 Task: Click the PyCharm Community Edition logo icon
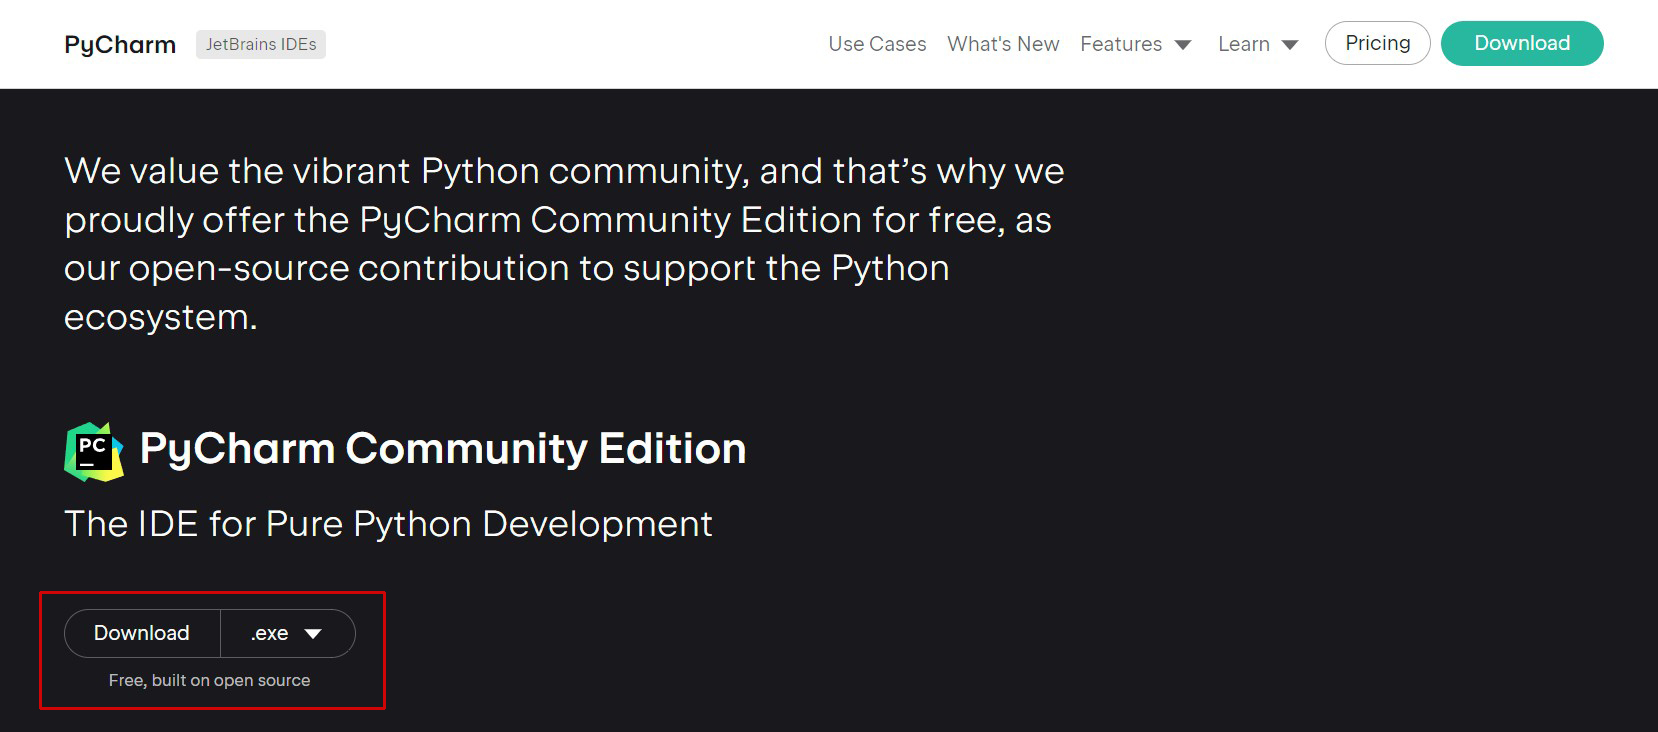(94, 451)
